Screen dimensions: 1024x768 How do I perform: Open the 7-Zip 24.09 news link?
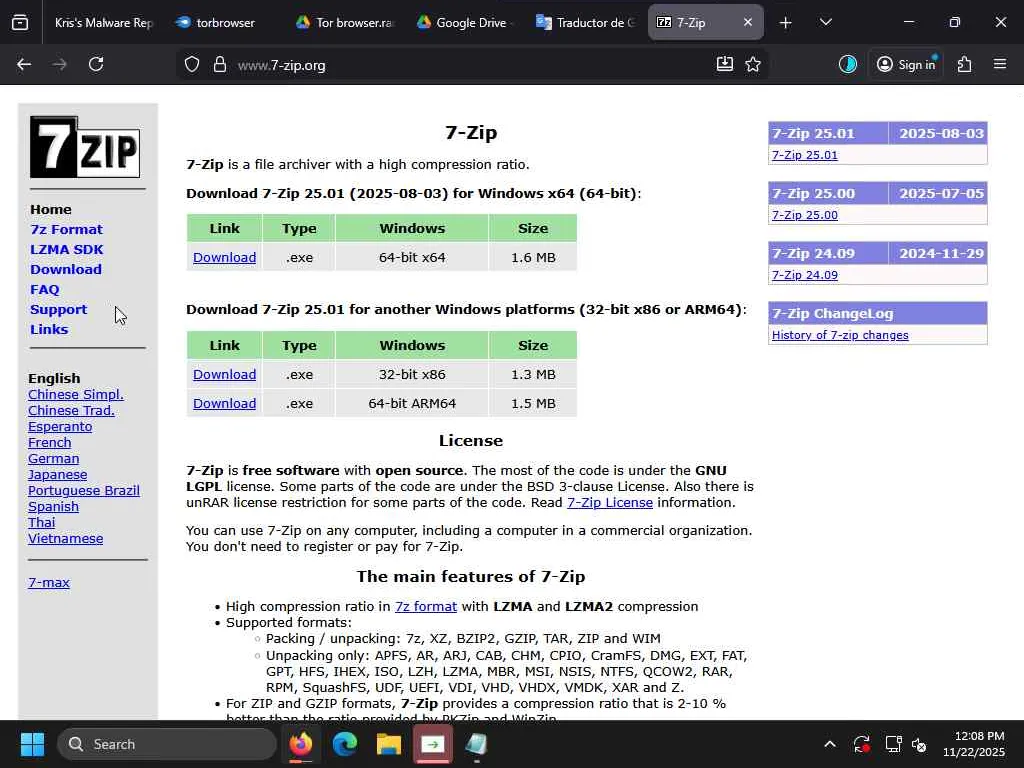[x=805, y=275]
